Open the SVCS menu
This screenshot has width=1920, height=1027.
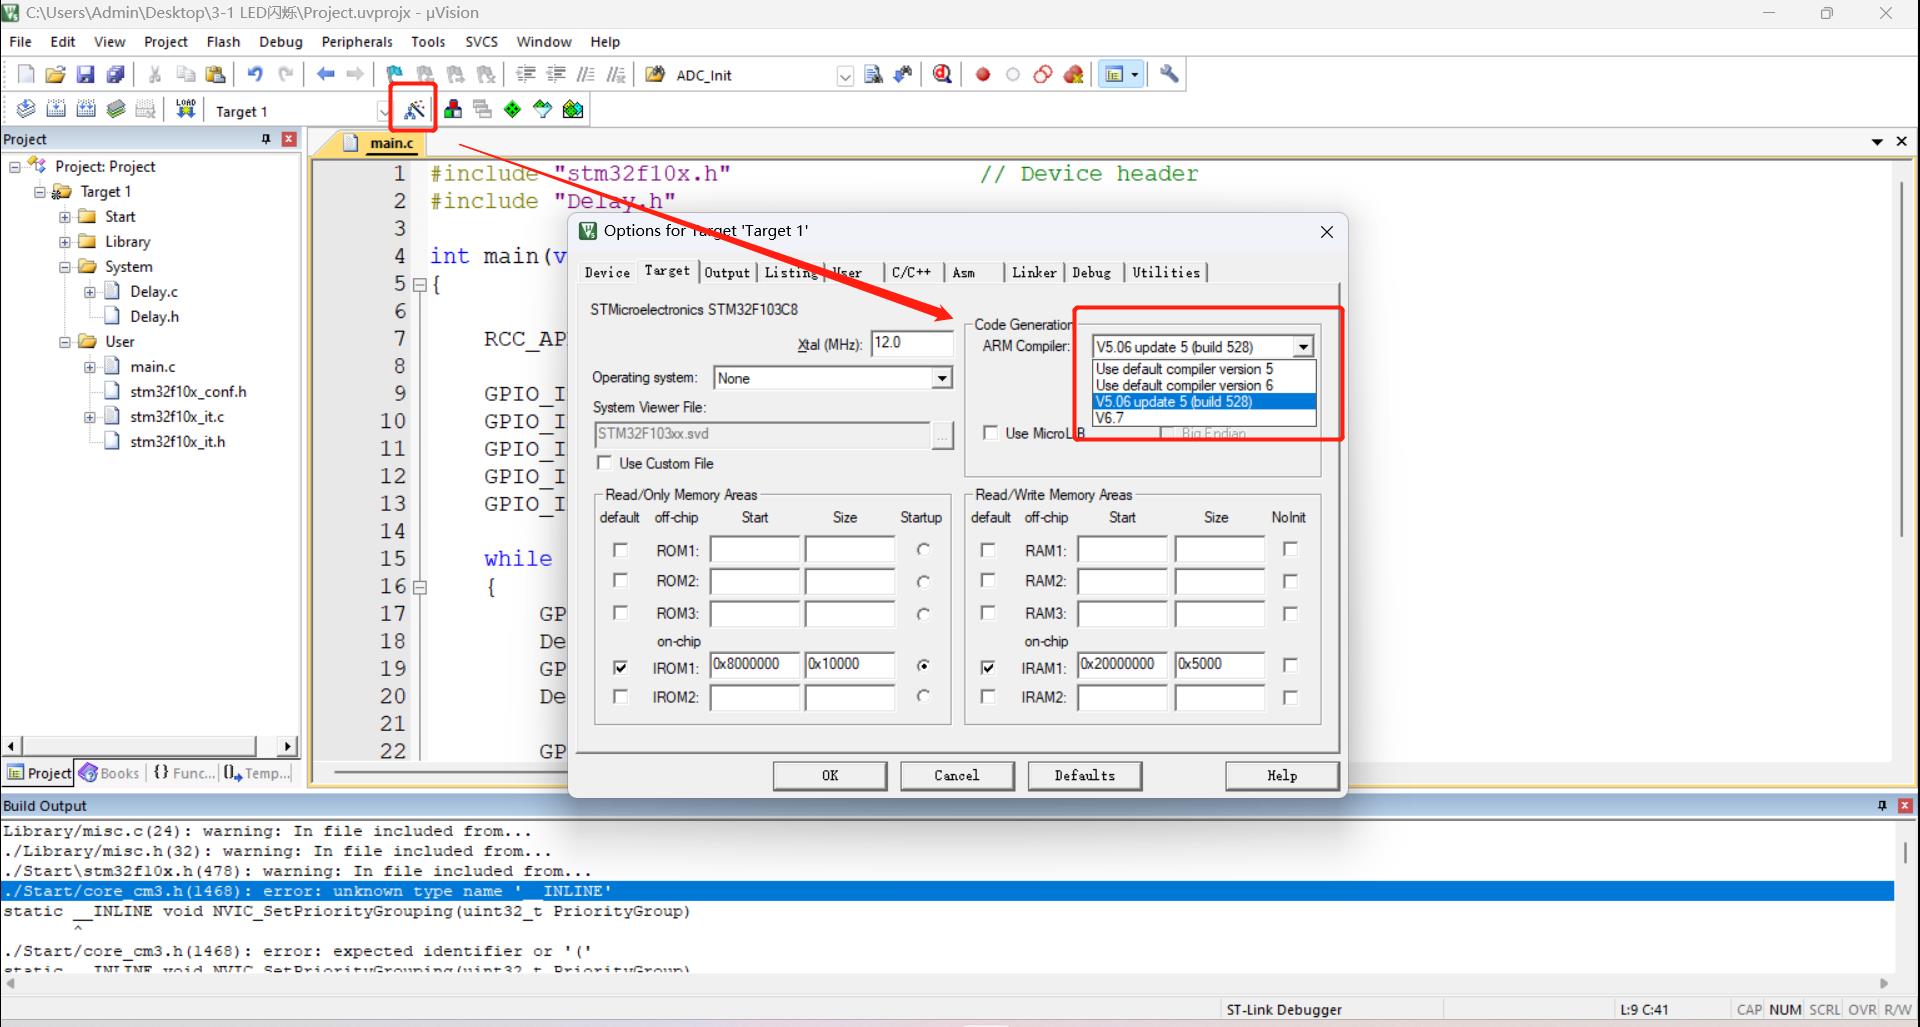pyautogui.click(x=481, y=42)
